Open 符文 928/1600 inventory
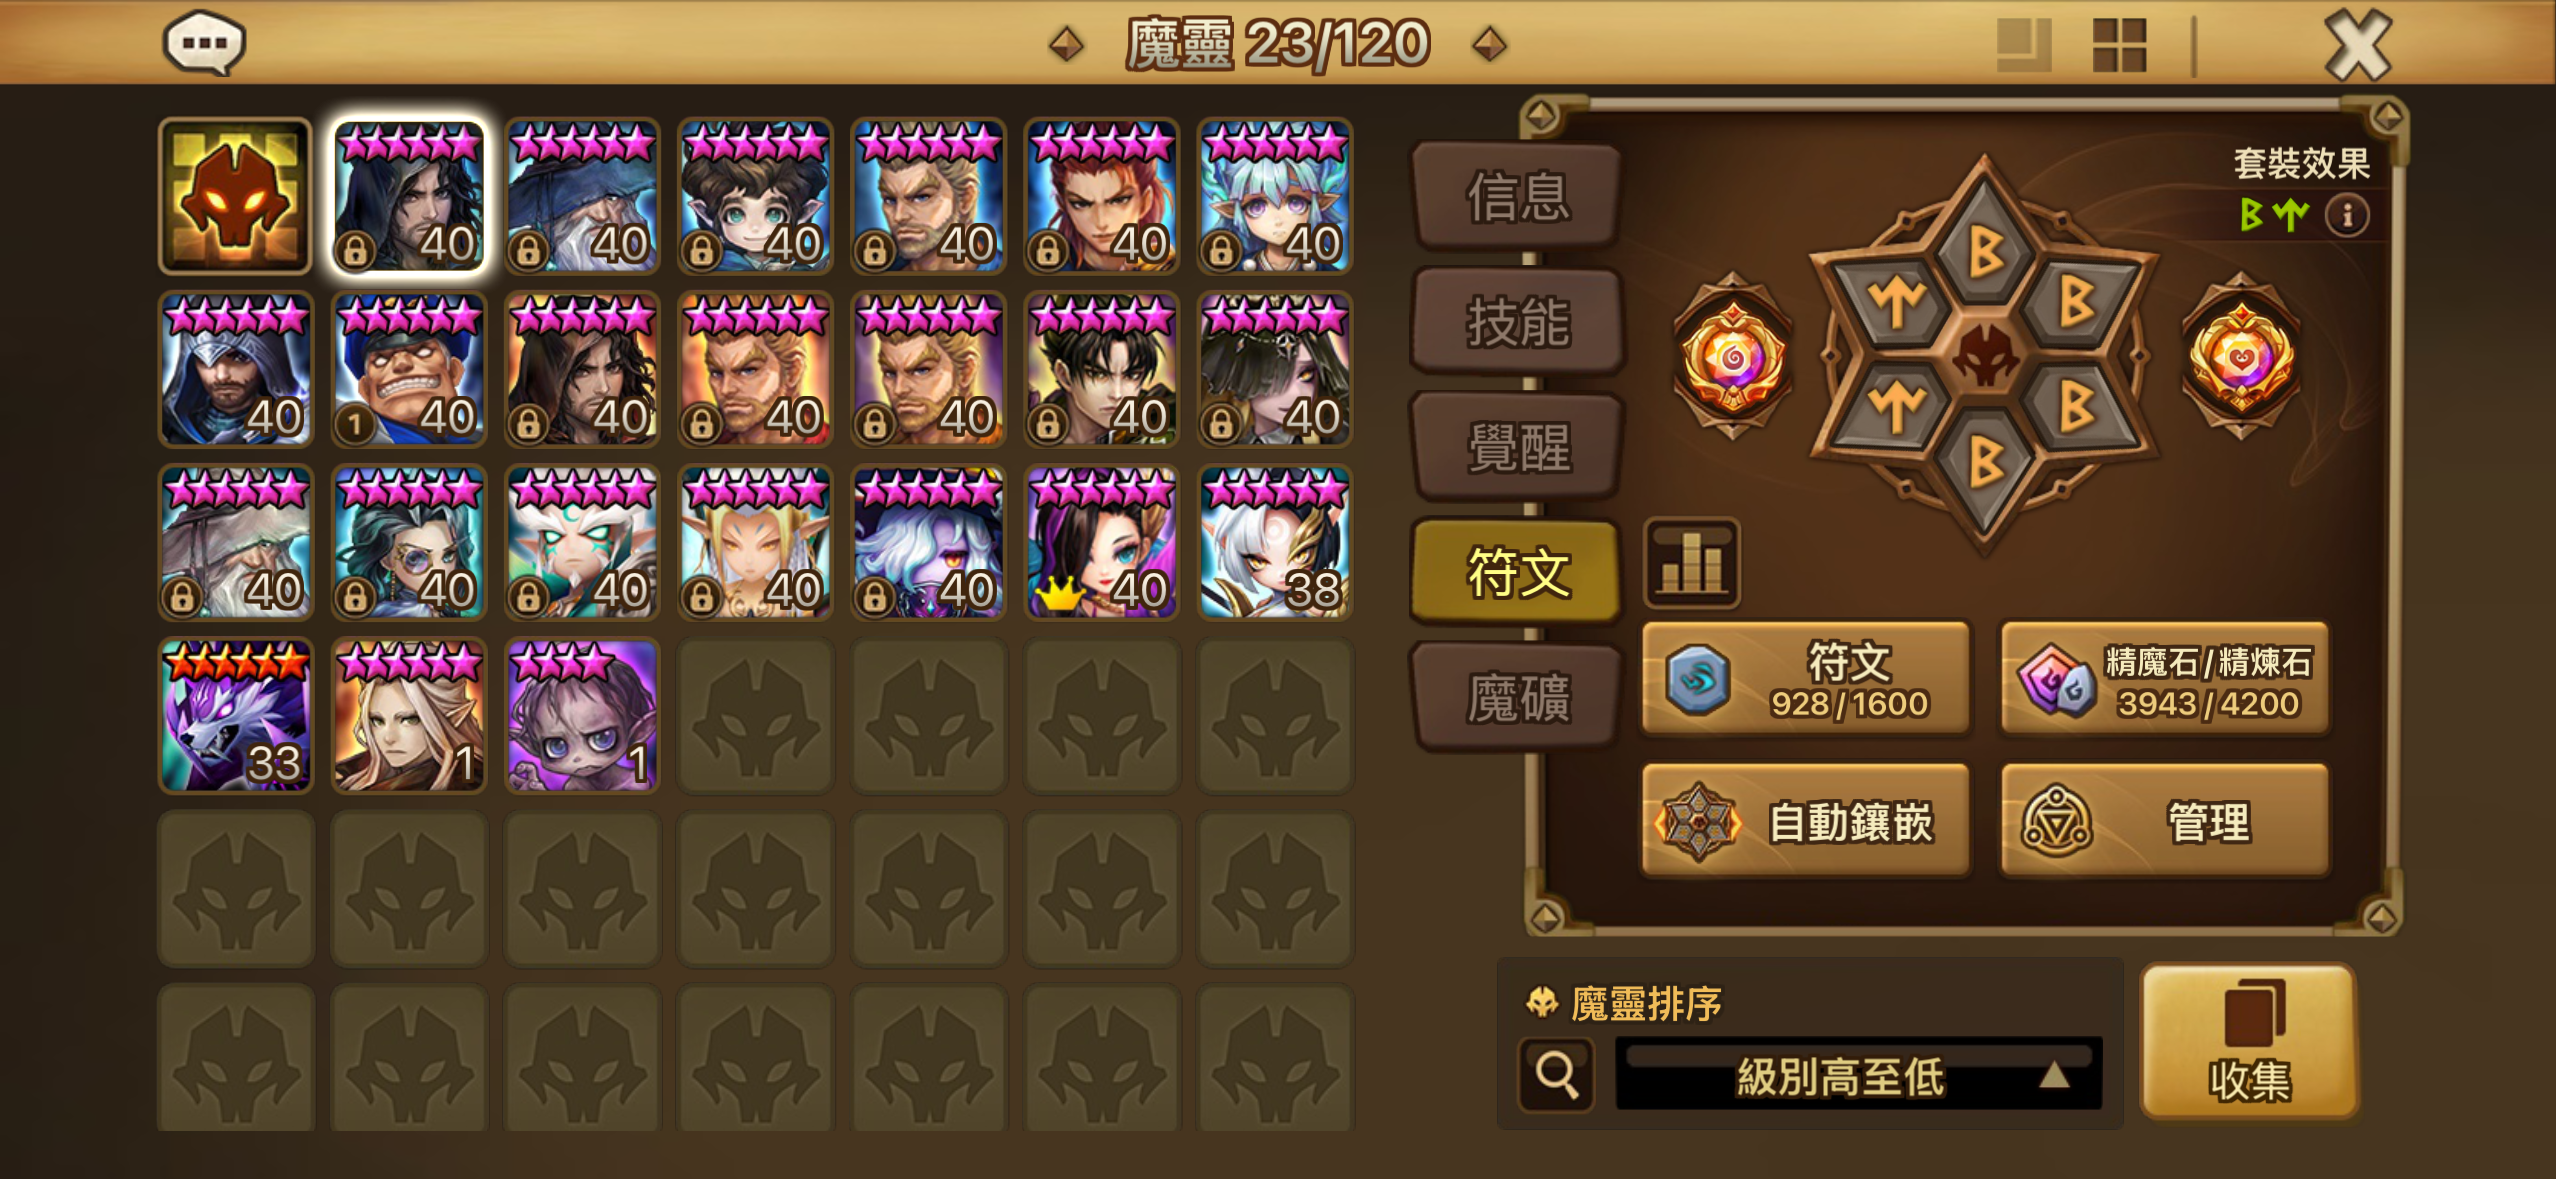The width and height of the screenshot is (2556, 1179). [x=1806, y=680]
